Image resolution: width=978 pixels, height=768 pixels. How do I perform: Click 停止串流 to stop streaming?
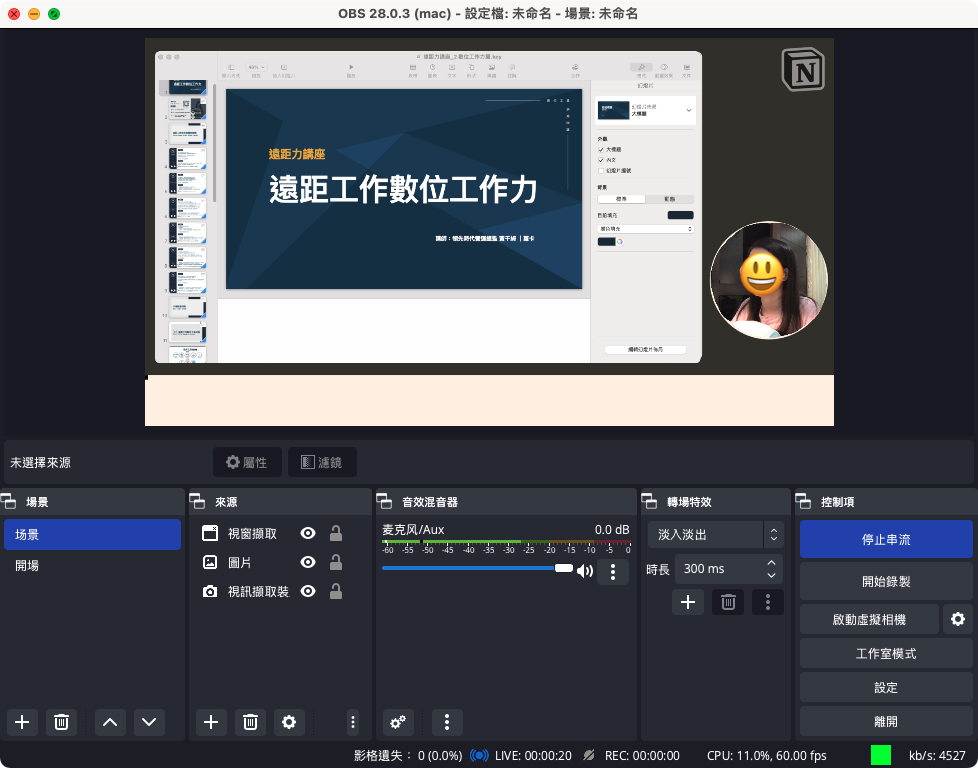click(886, 539)
